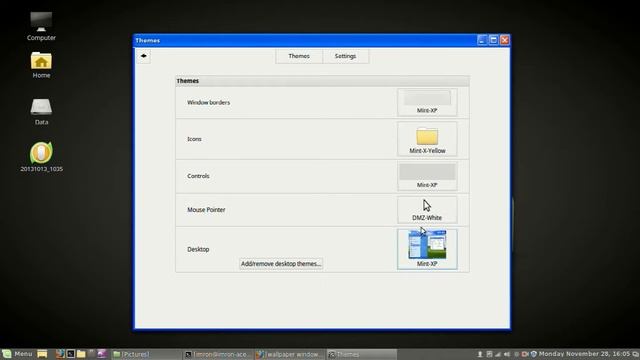Choose Icons theme Mint-X-Yellow
Screen dimensions: 640x360
point(427,139)
